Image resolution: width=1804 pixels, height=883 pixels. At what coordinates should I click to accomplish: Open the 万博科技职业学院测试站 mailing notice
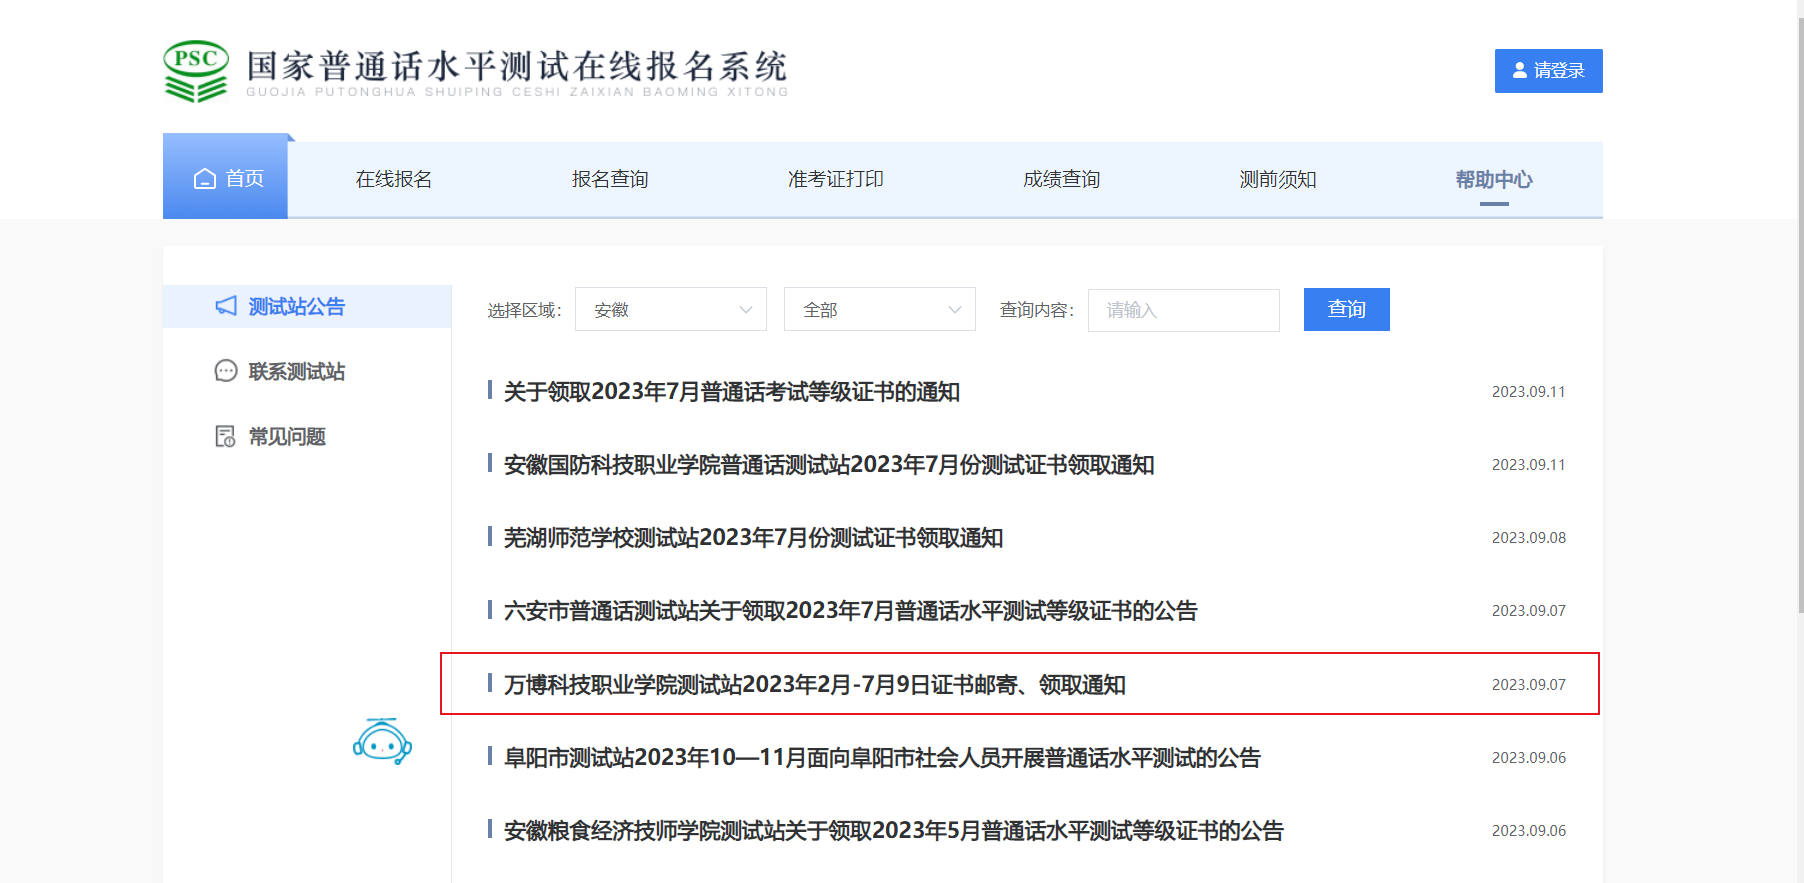815,684
